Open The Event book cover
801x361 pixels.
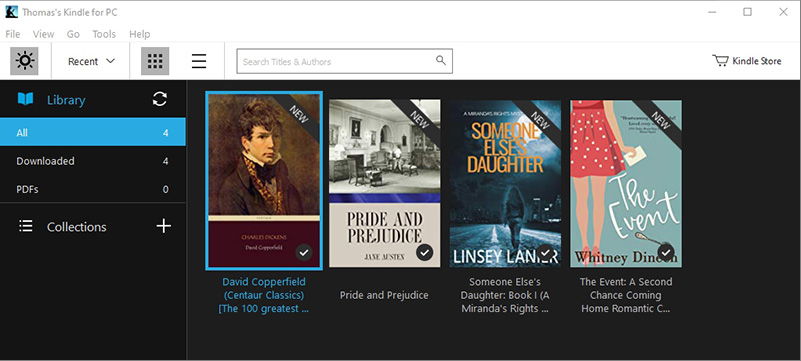(x=626, y=183)
